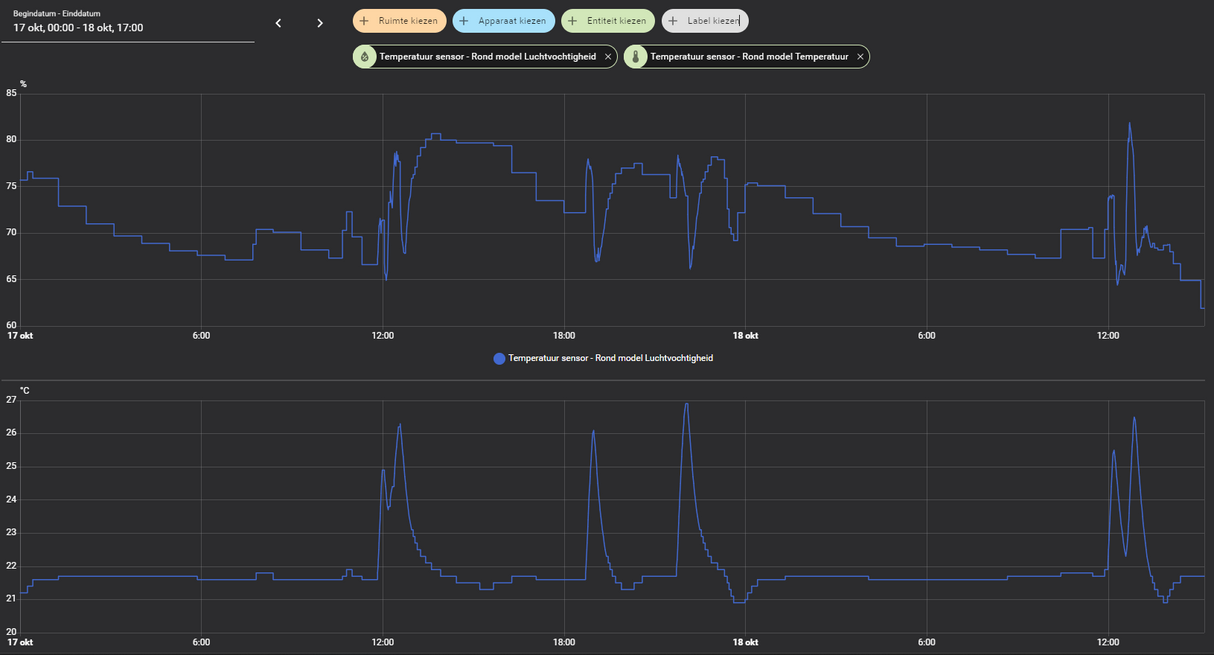The image size is (1214, 655).
Task: Click the 18 okt marker on temperature axis
Action: point(745,642)
